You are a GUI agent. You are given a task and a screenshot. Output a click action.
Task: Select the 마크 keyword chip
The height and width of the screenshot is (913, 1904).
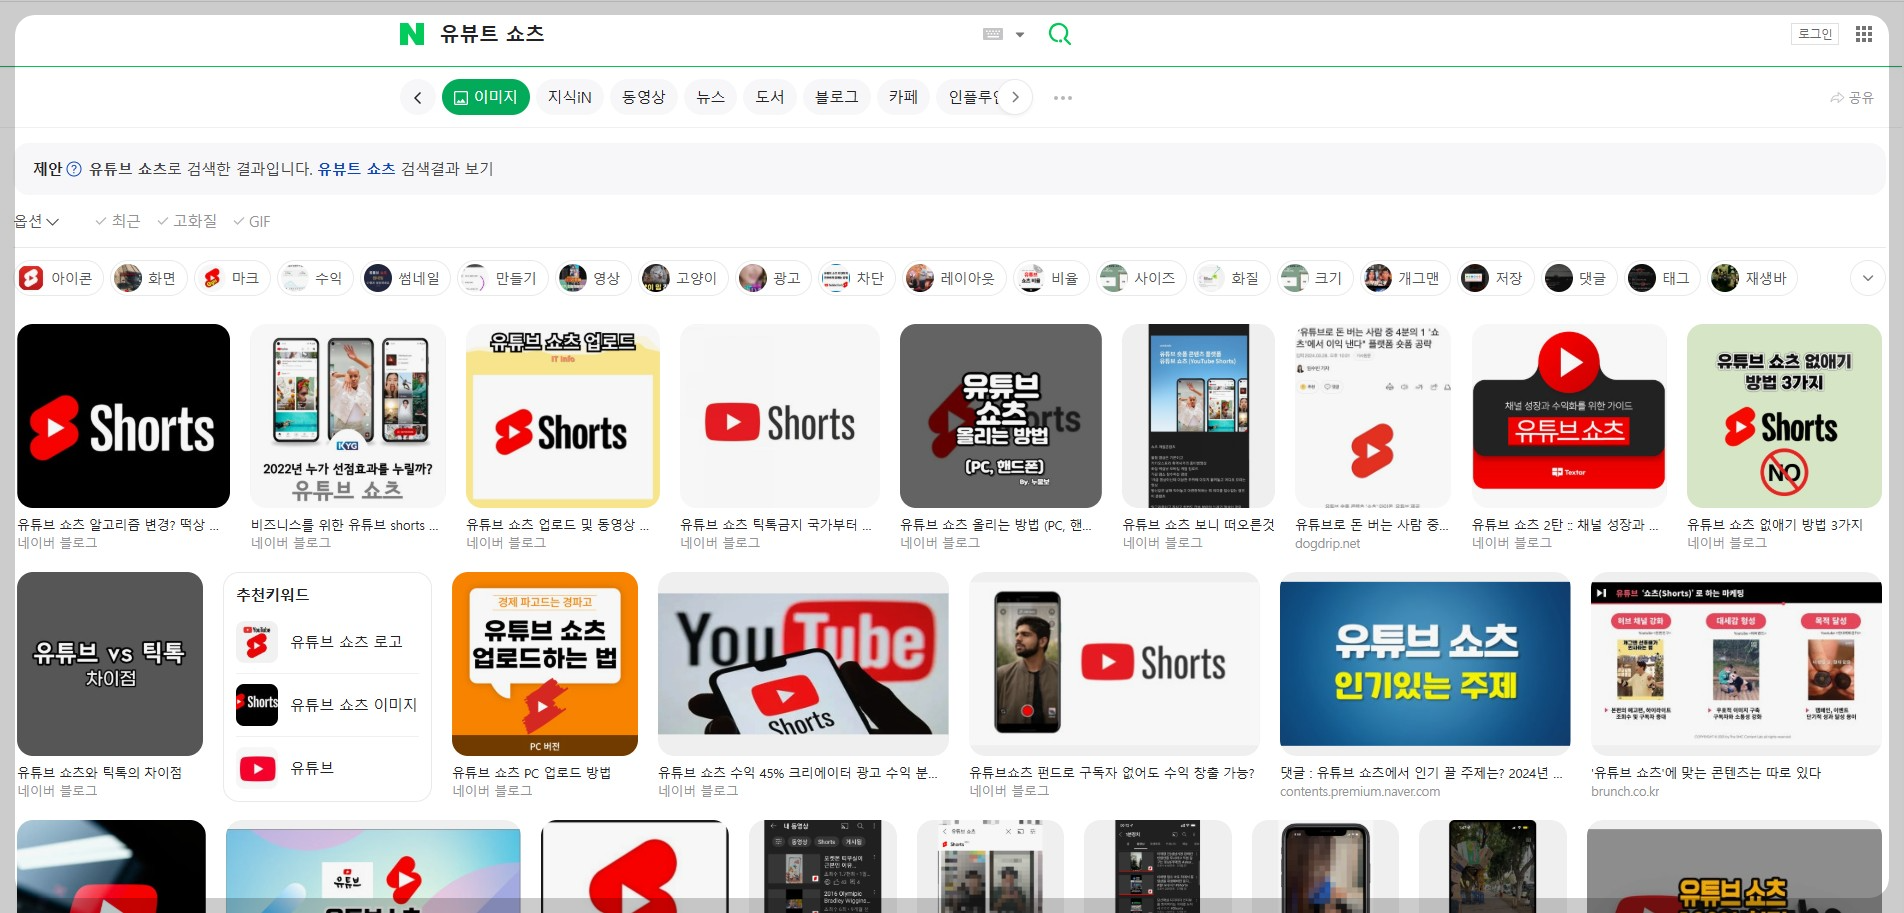232,278
